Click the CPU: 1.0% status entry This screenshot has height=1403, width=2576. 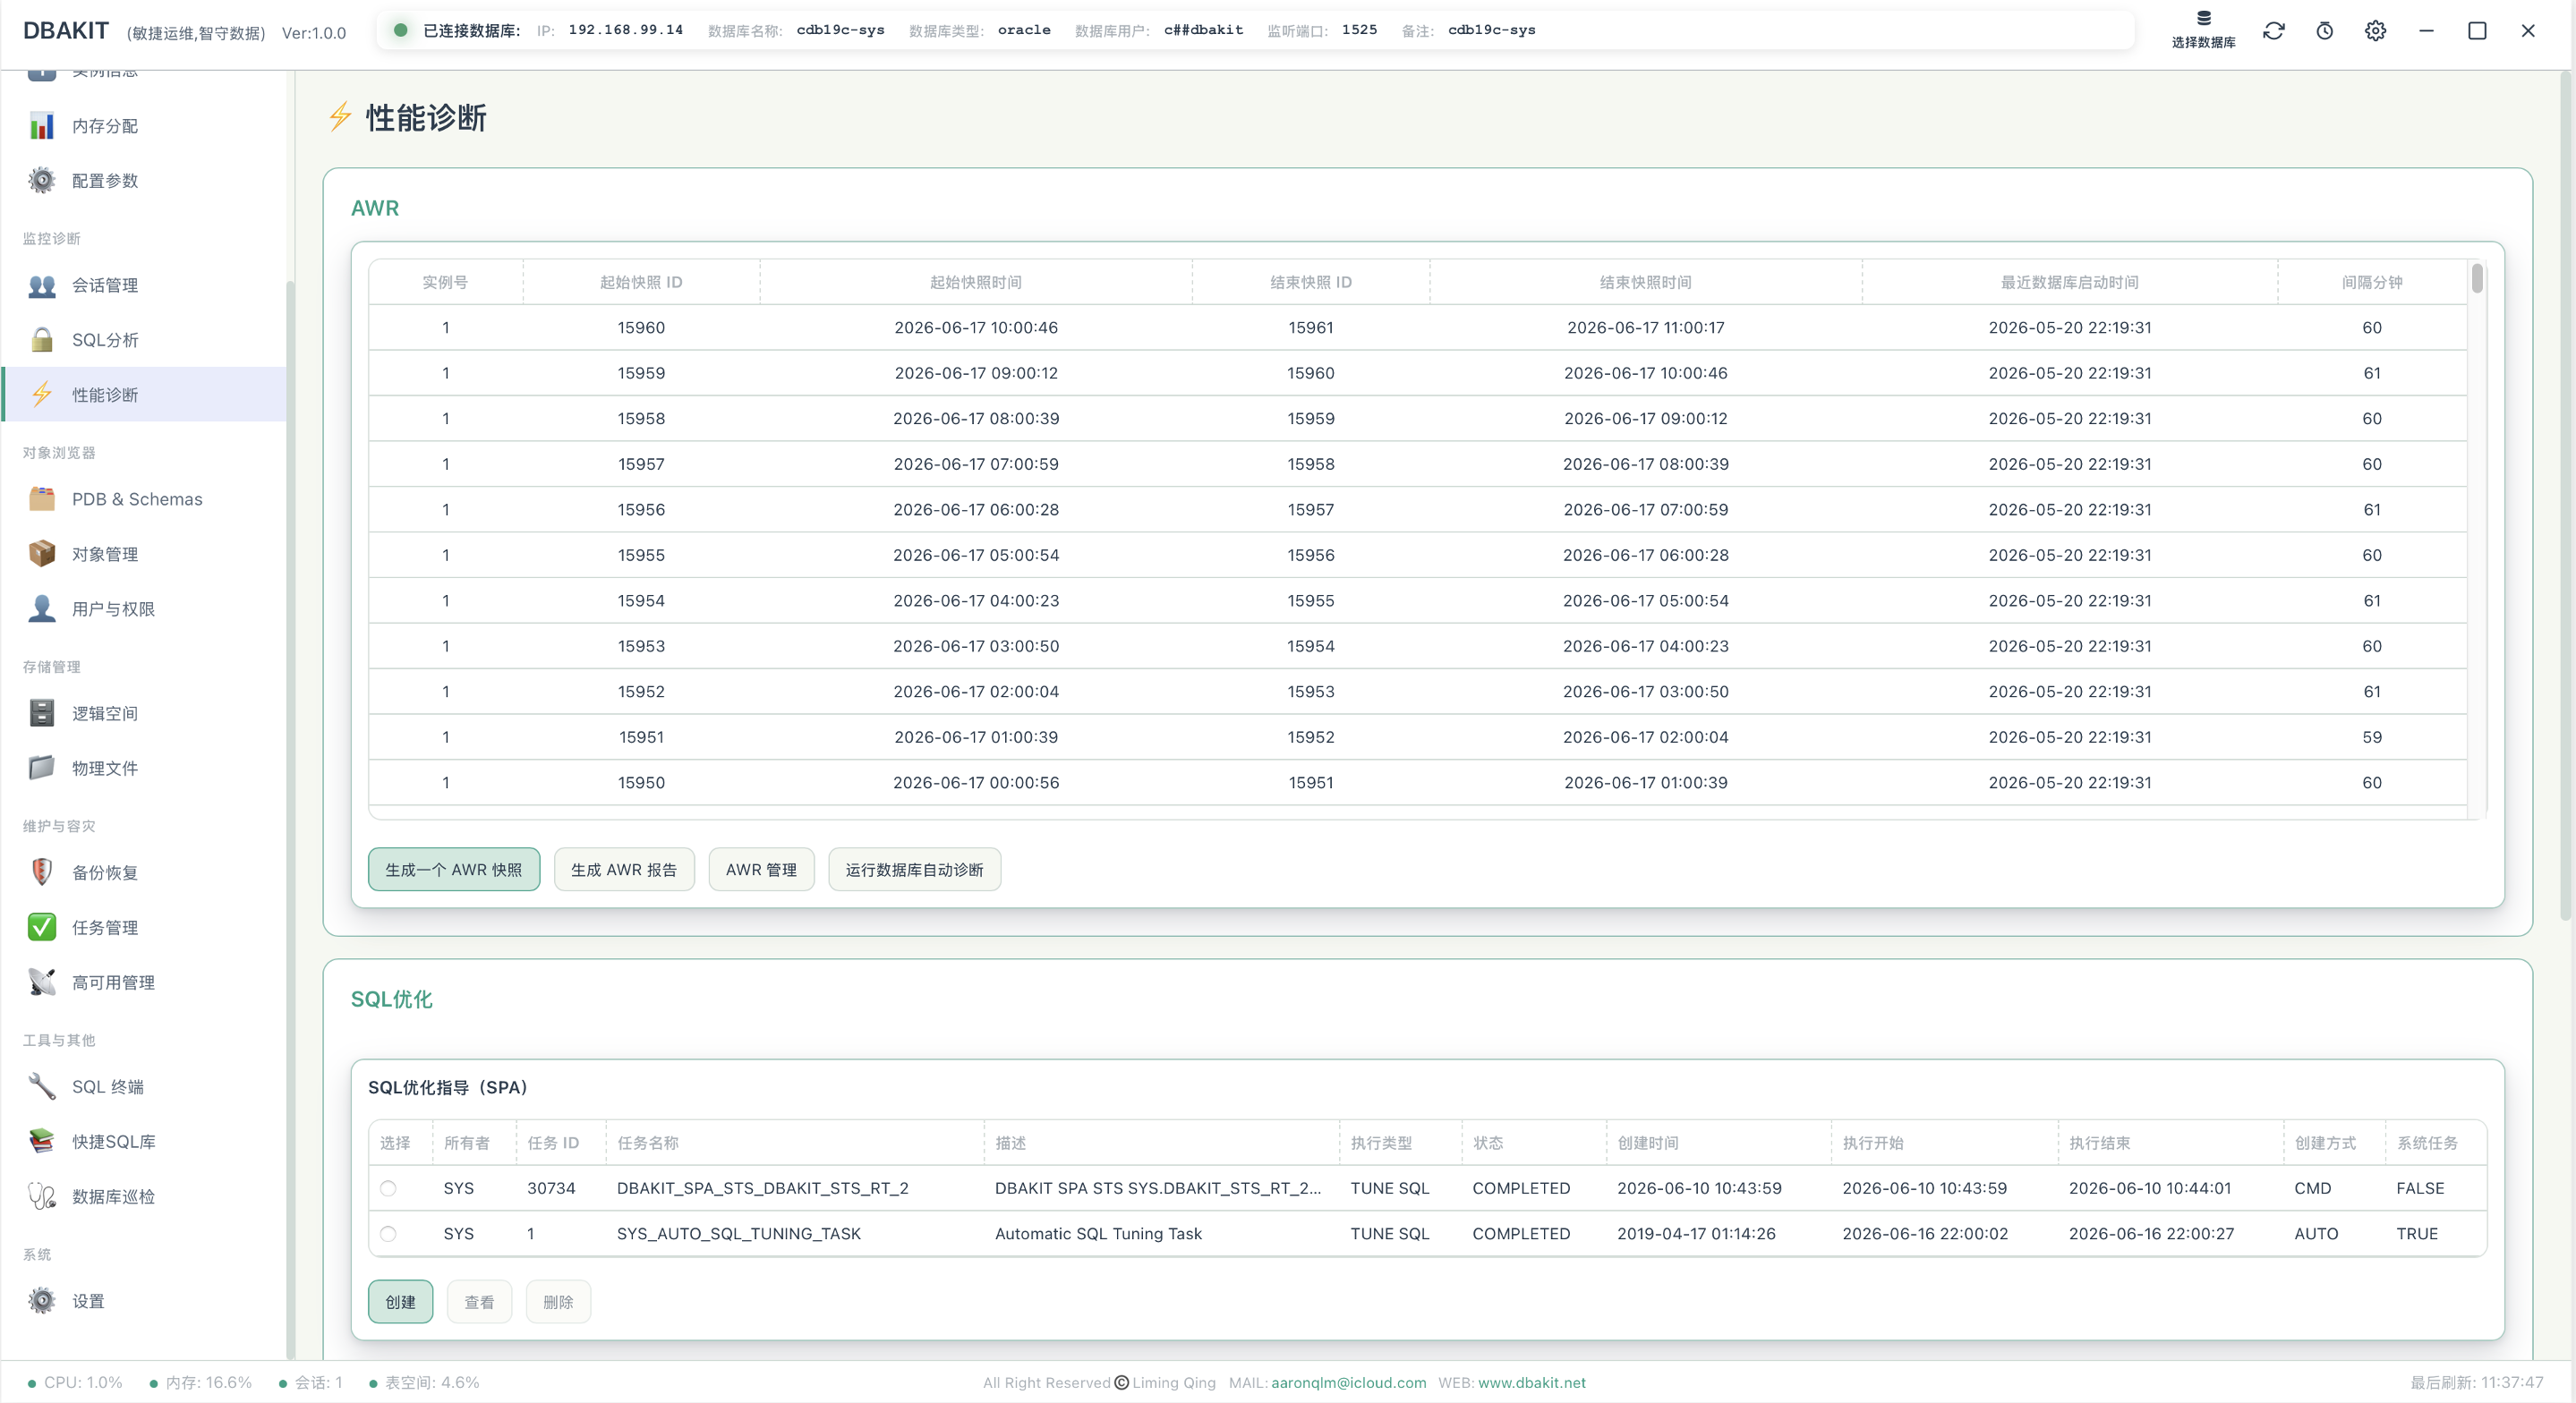[x=75, y=1383]
